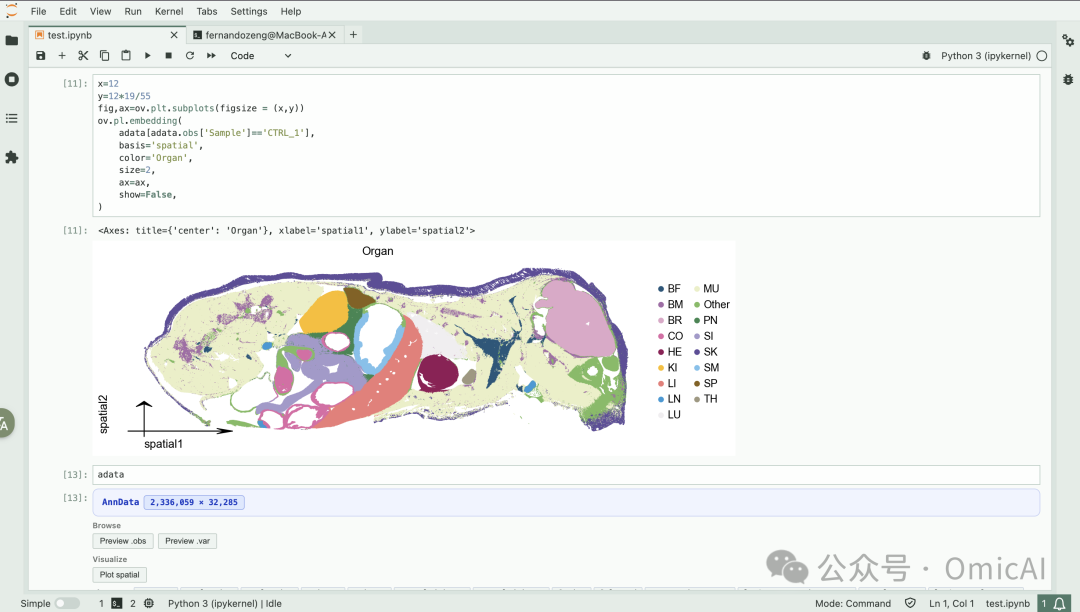Click the kernel status circle indicator
Screen dimensions: 1080x612
coord(1042,56)
